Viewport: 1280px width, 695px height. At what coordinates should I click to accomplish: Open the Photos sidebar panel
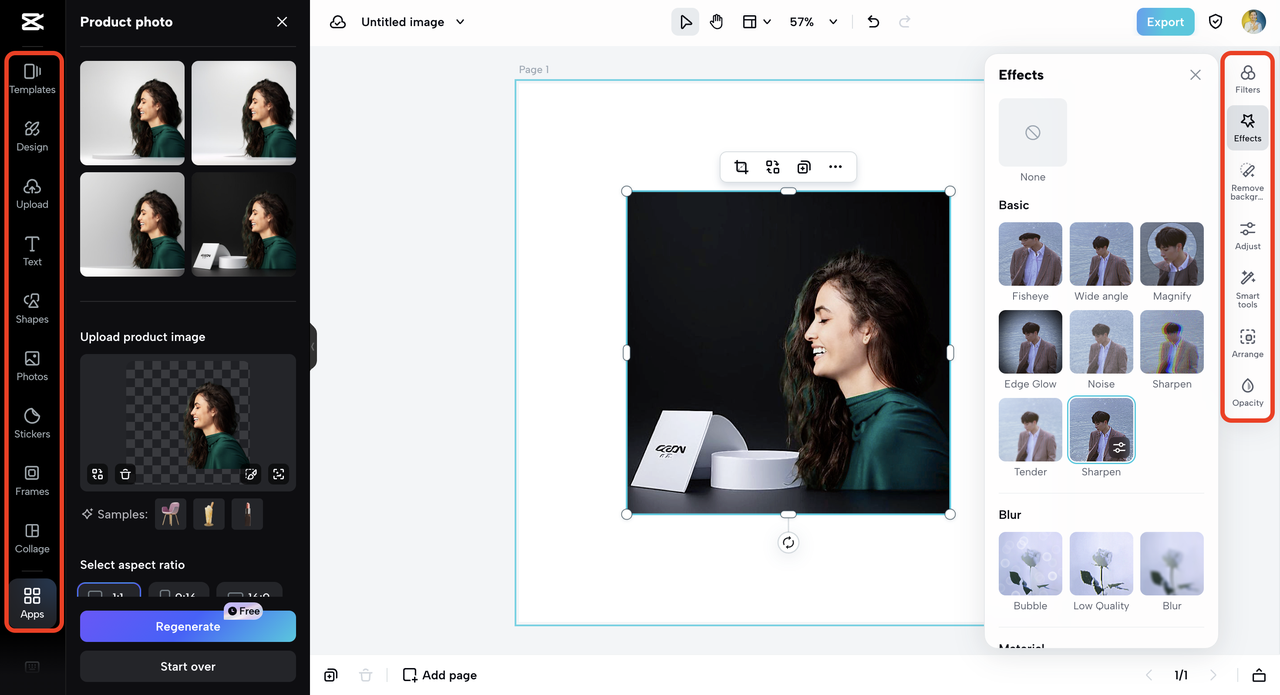coord(32,366)
